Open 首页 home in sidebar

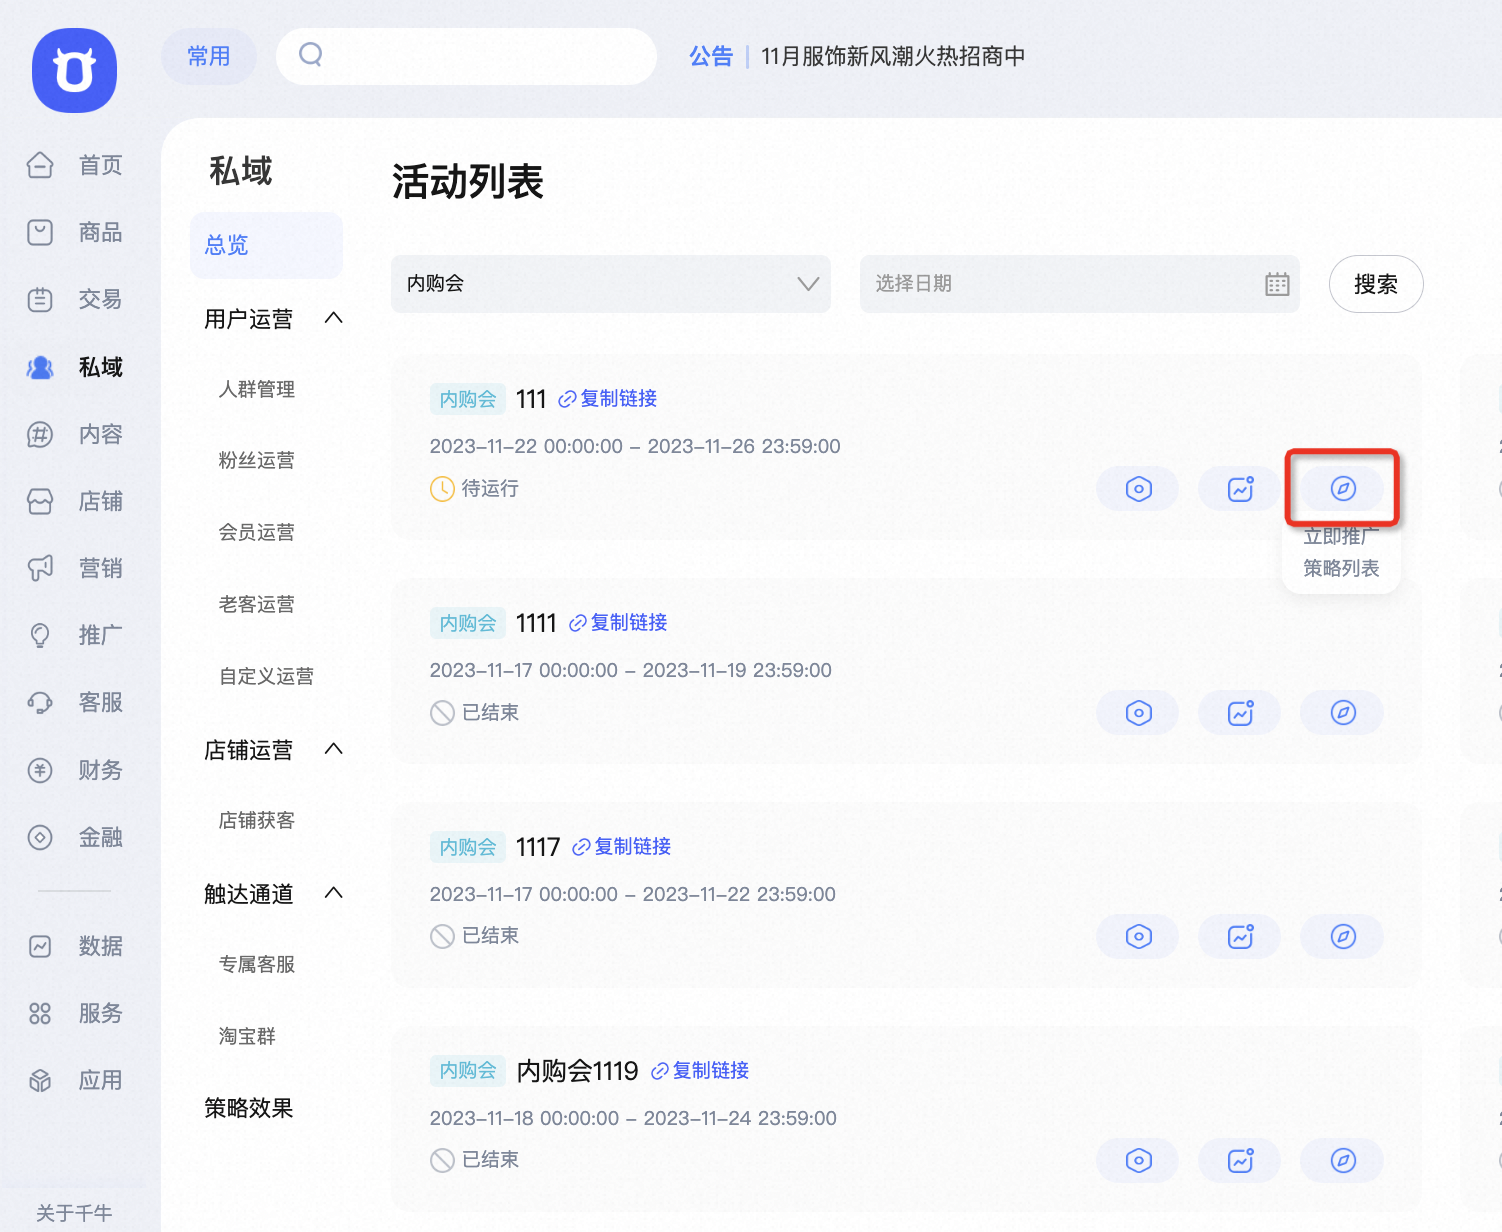pos(75,165)
